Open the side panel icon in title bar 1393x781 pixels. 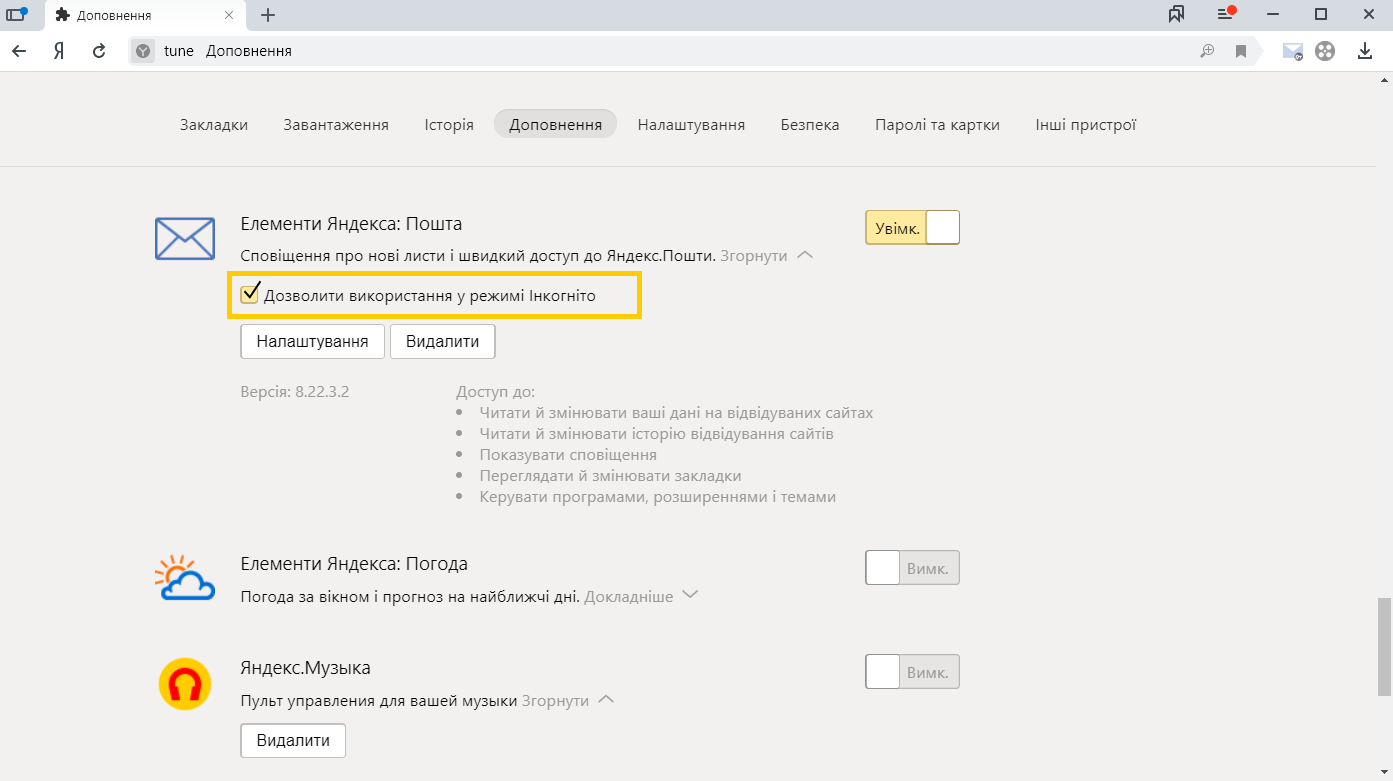click(x=16, y=14)
